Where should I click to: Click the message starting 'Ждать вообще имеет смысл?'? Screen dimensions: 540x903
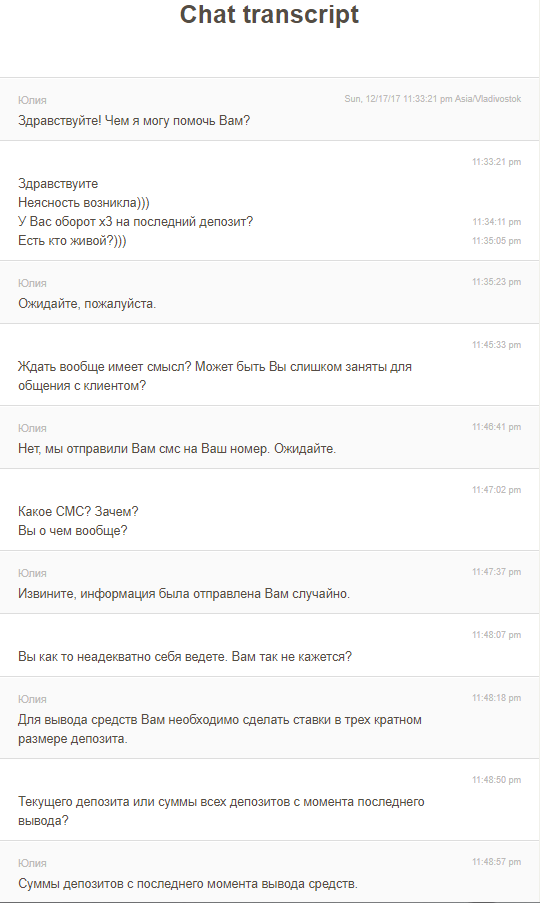pos(215,376)
